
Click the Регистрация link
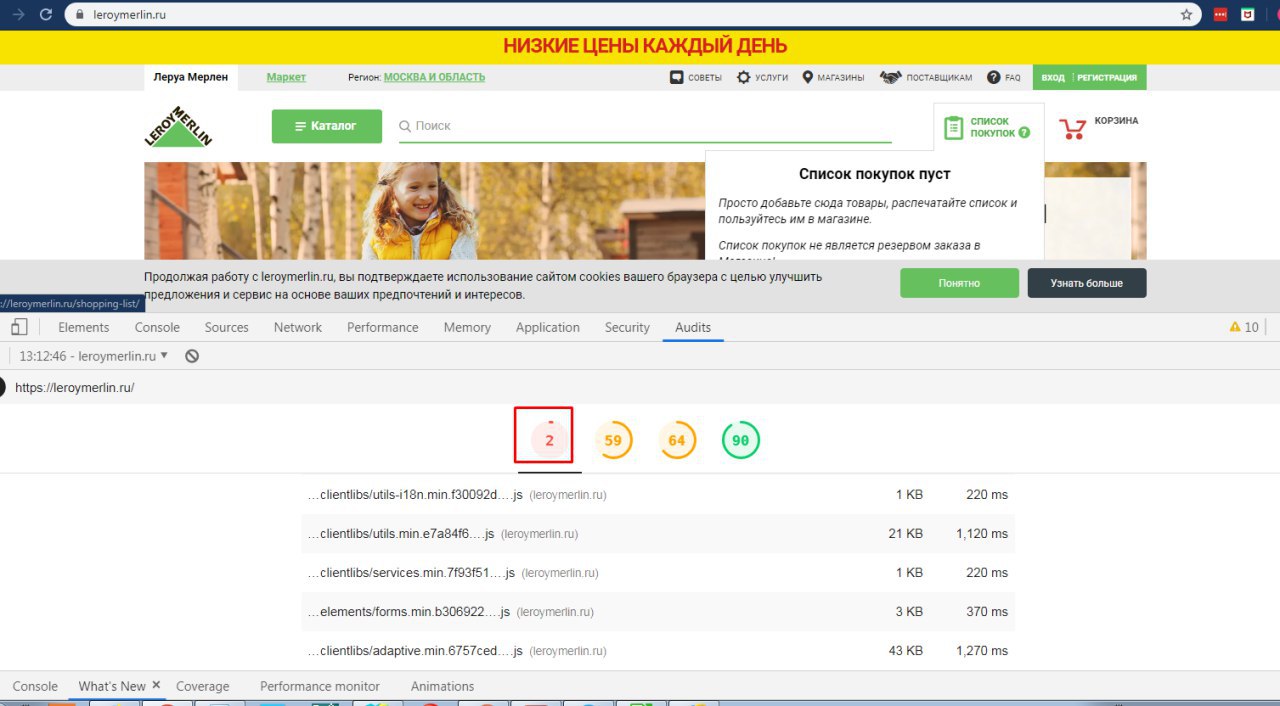pyautogui.click(x=1106, y=77)
